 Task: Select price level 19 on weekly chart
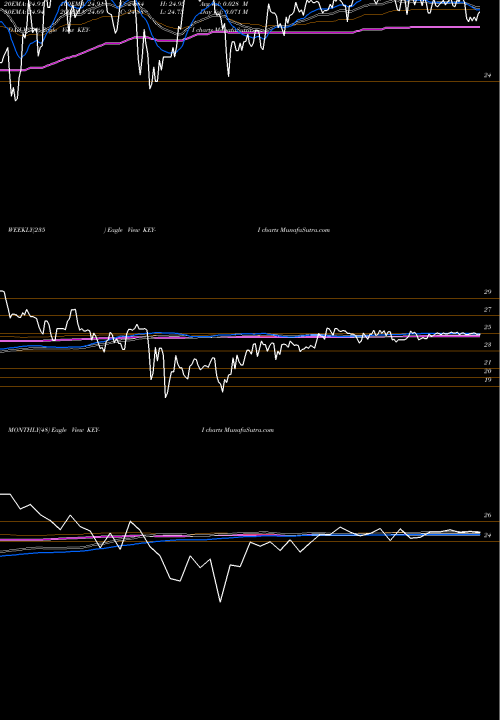[x=487, y=380]
